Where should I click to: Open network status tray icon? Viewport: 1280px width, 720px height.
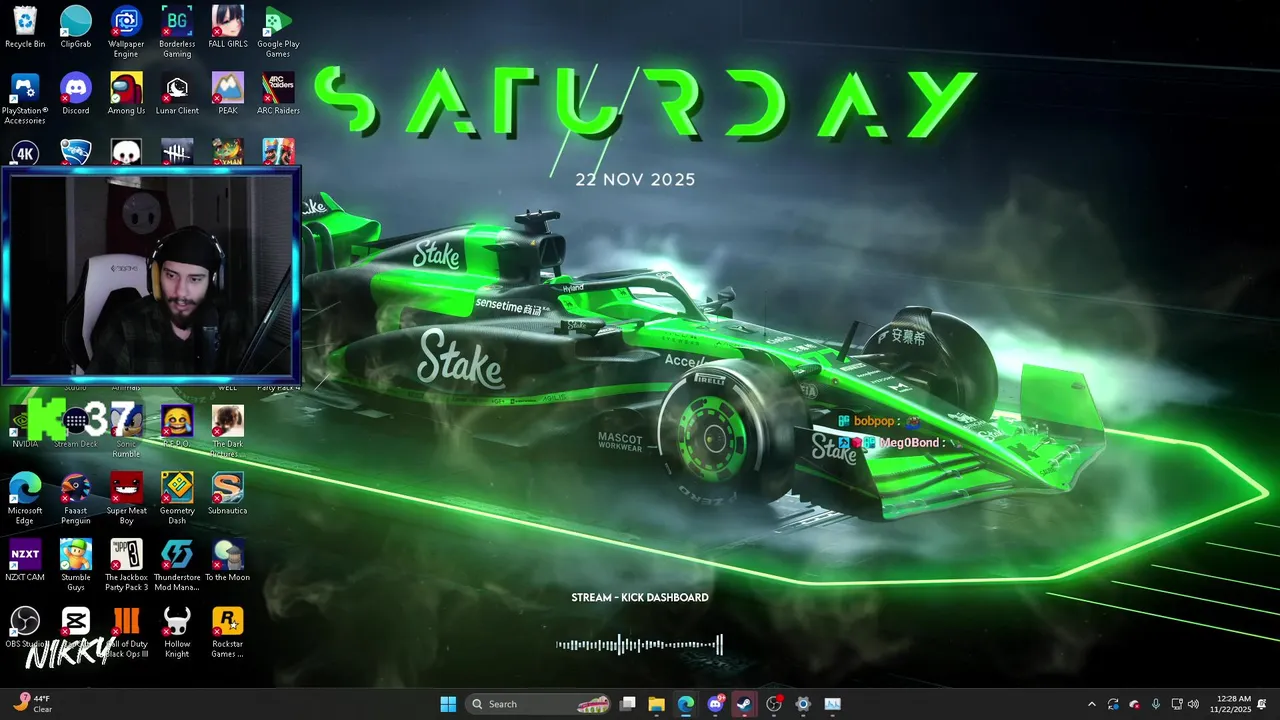coord(1177,704)
